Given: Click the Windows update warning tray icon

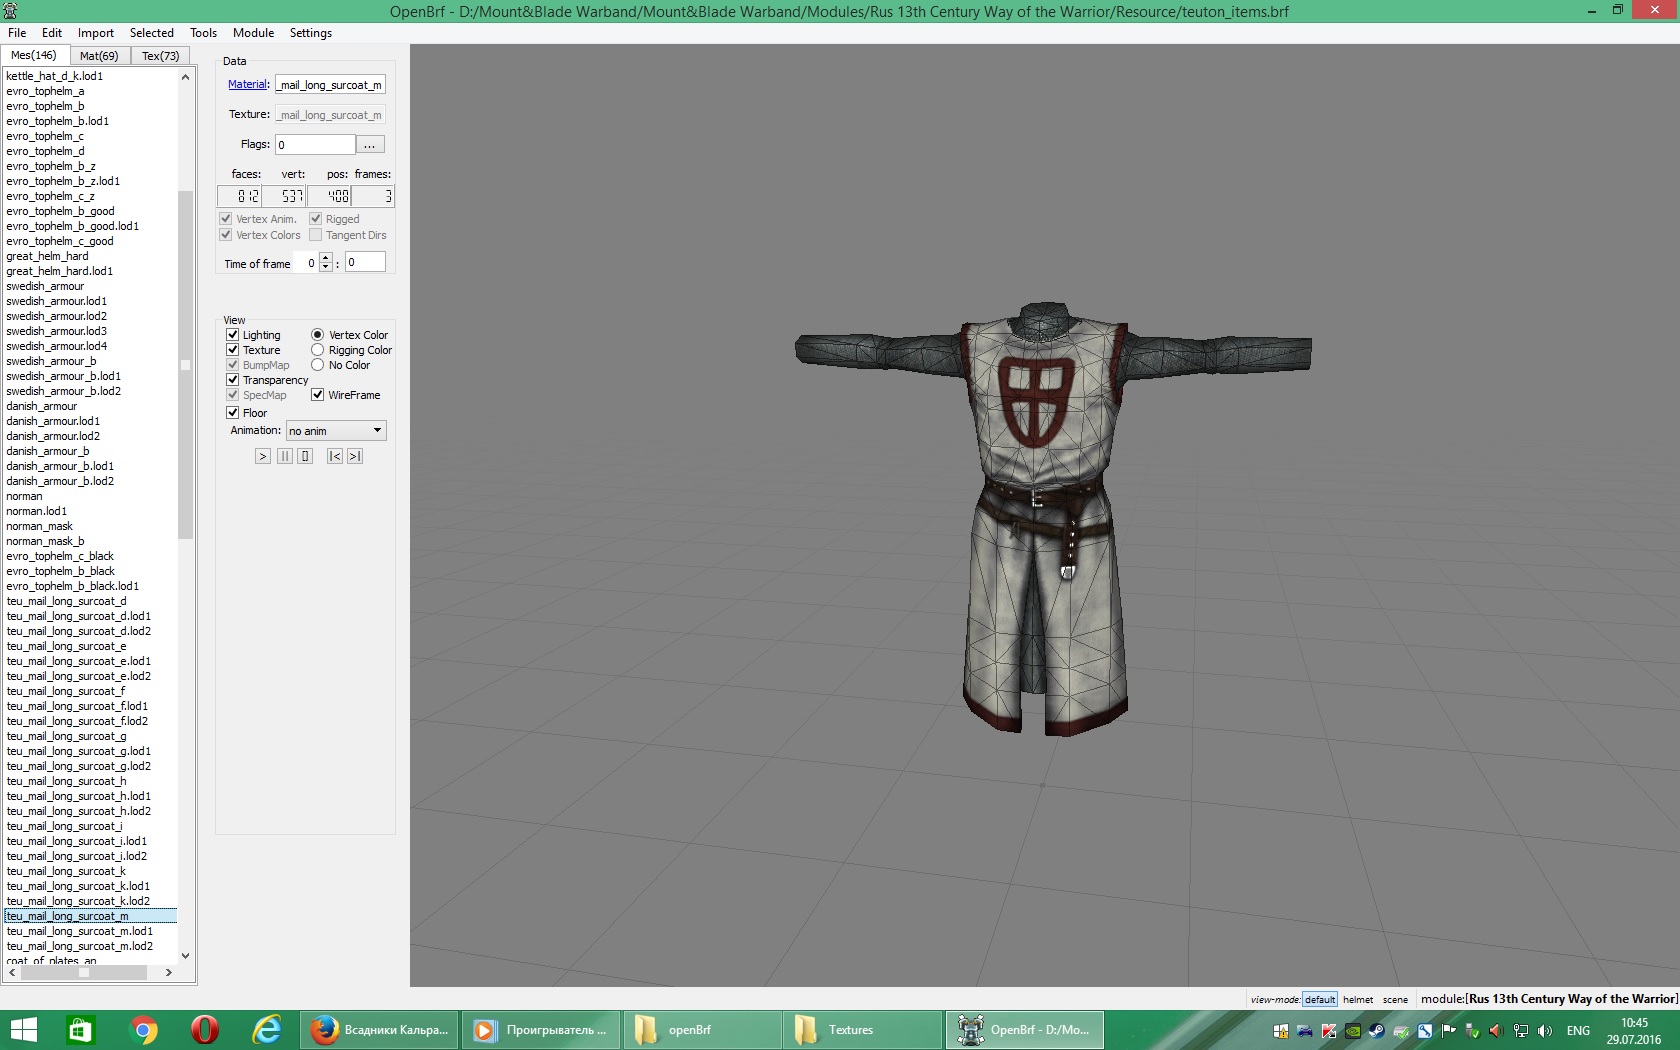Looking at the screenshot, I should (1281, 1031).
